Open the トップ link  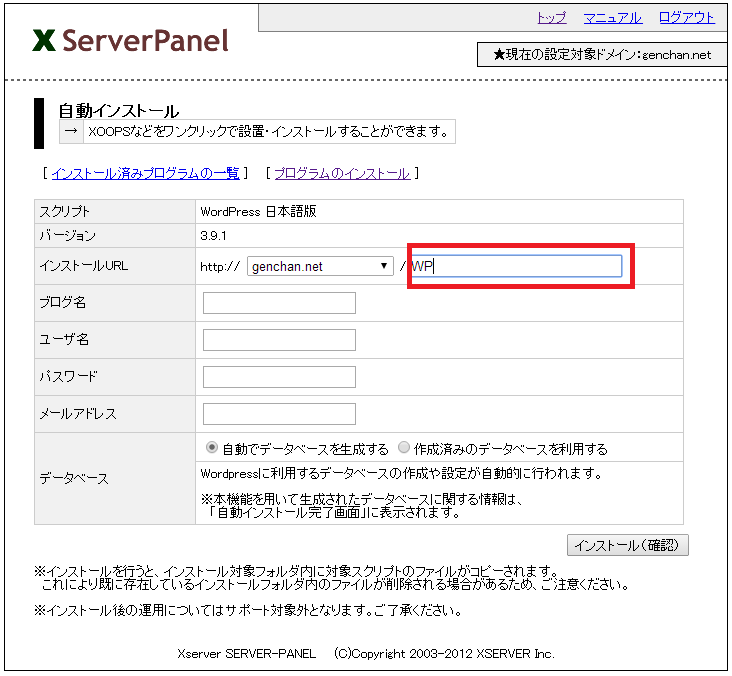pos(551,18)
